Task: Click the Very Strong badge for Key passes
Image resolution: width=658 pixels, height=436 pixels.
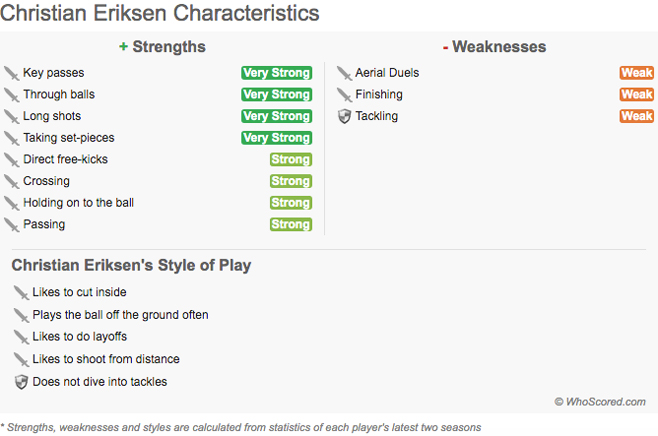Action: pyautogui.click(x=276, y=73)
